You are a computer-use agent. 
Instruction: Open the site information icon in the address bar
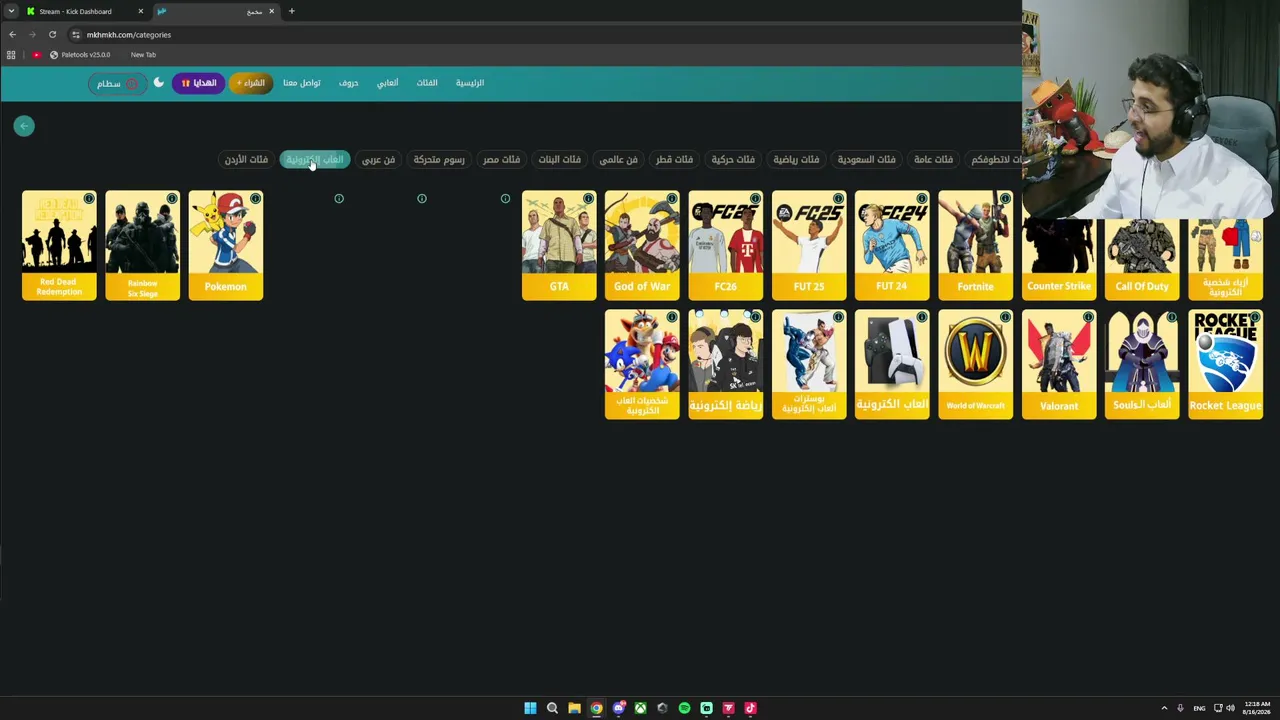click(x=76, y=34)
